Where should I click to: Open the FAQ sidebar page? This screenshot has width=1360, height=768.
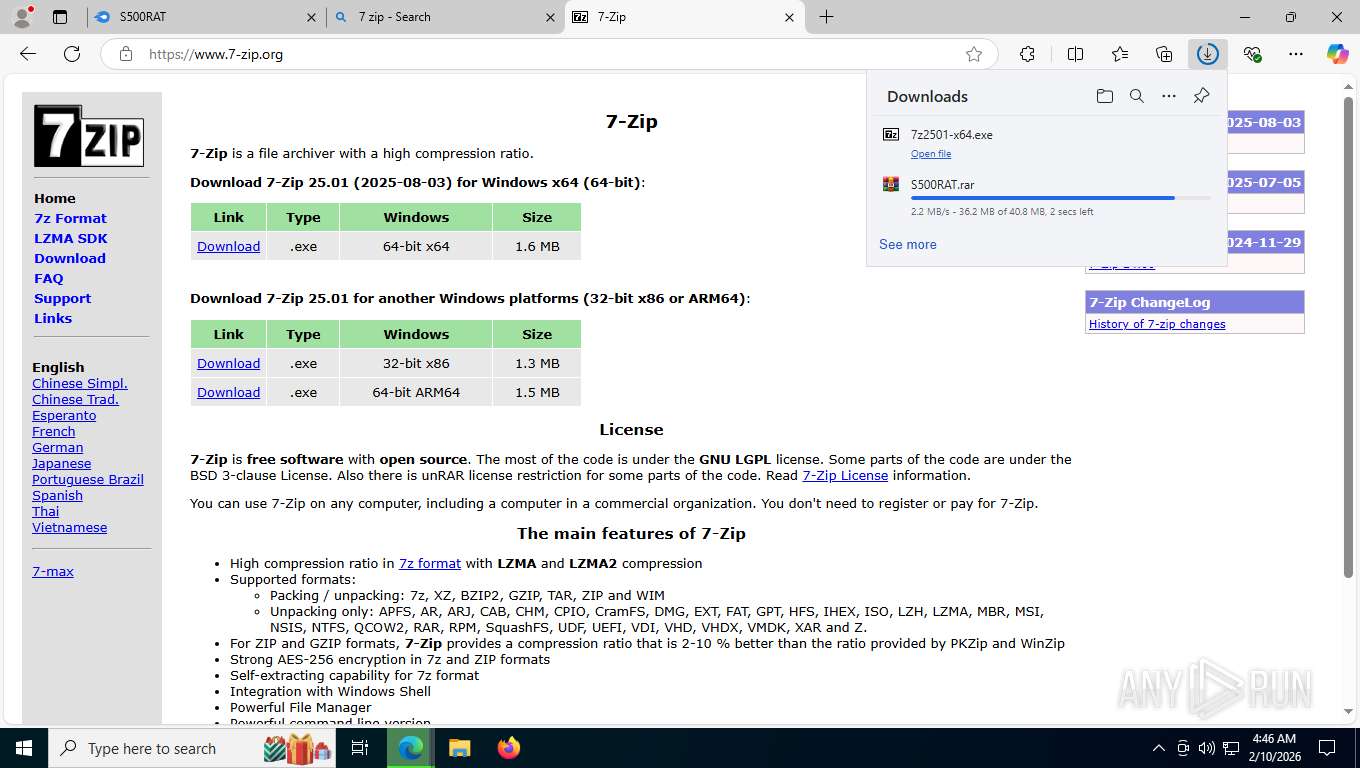pyautogui.click(x=48, y=278)
